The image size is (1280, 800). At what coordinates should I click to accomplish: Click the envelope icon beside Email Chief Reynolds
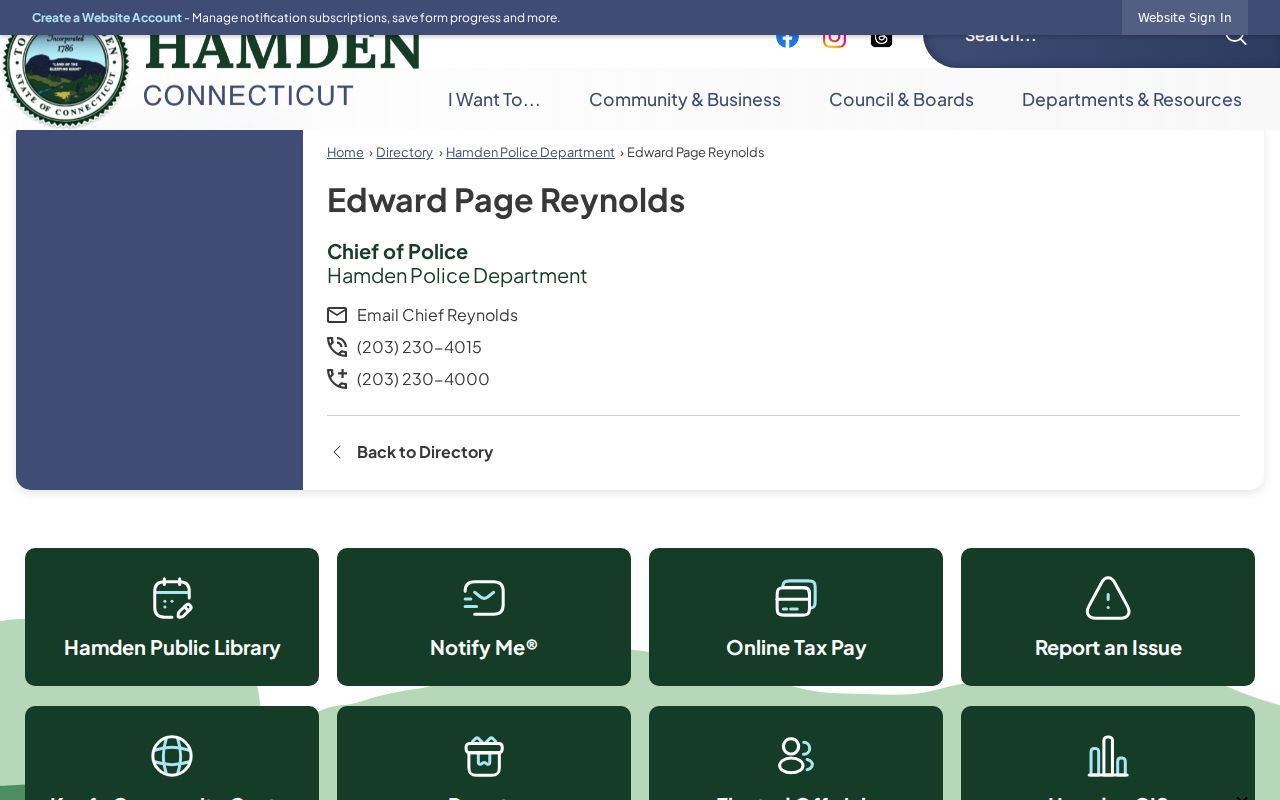337,315
